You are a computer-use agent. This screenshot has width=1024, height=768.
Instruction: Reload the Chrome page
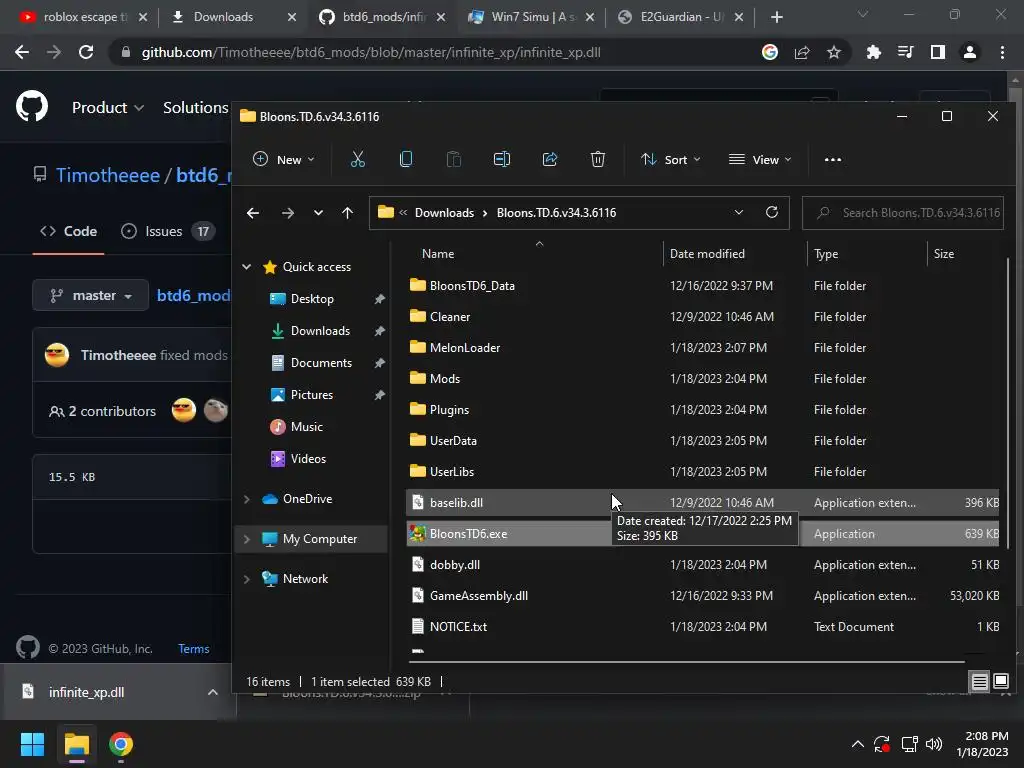tap(86, 52)
